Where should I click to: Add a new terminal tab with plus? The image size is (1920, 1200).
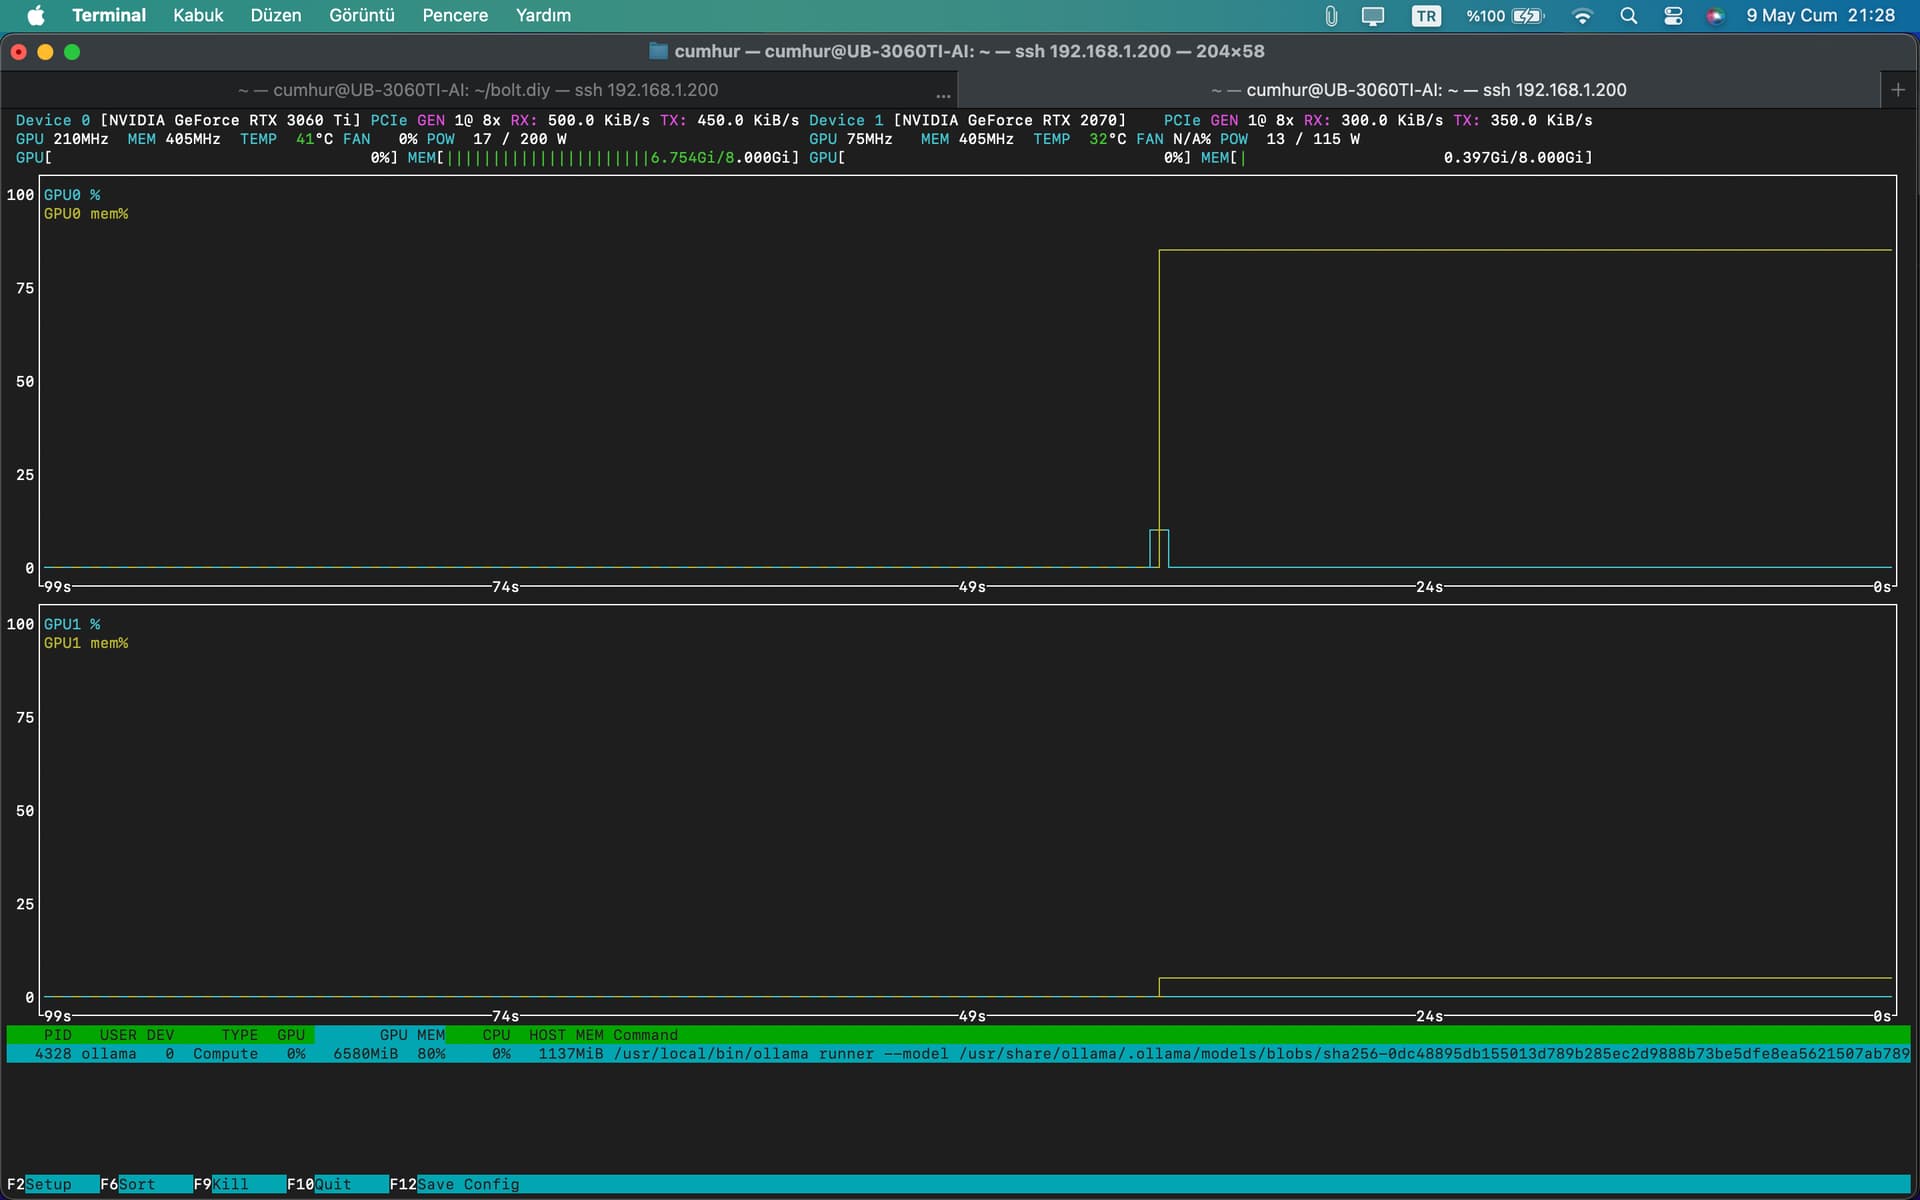pyautogui.click(x=1898, y=89)
